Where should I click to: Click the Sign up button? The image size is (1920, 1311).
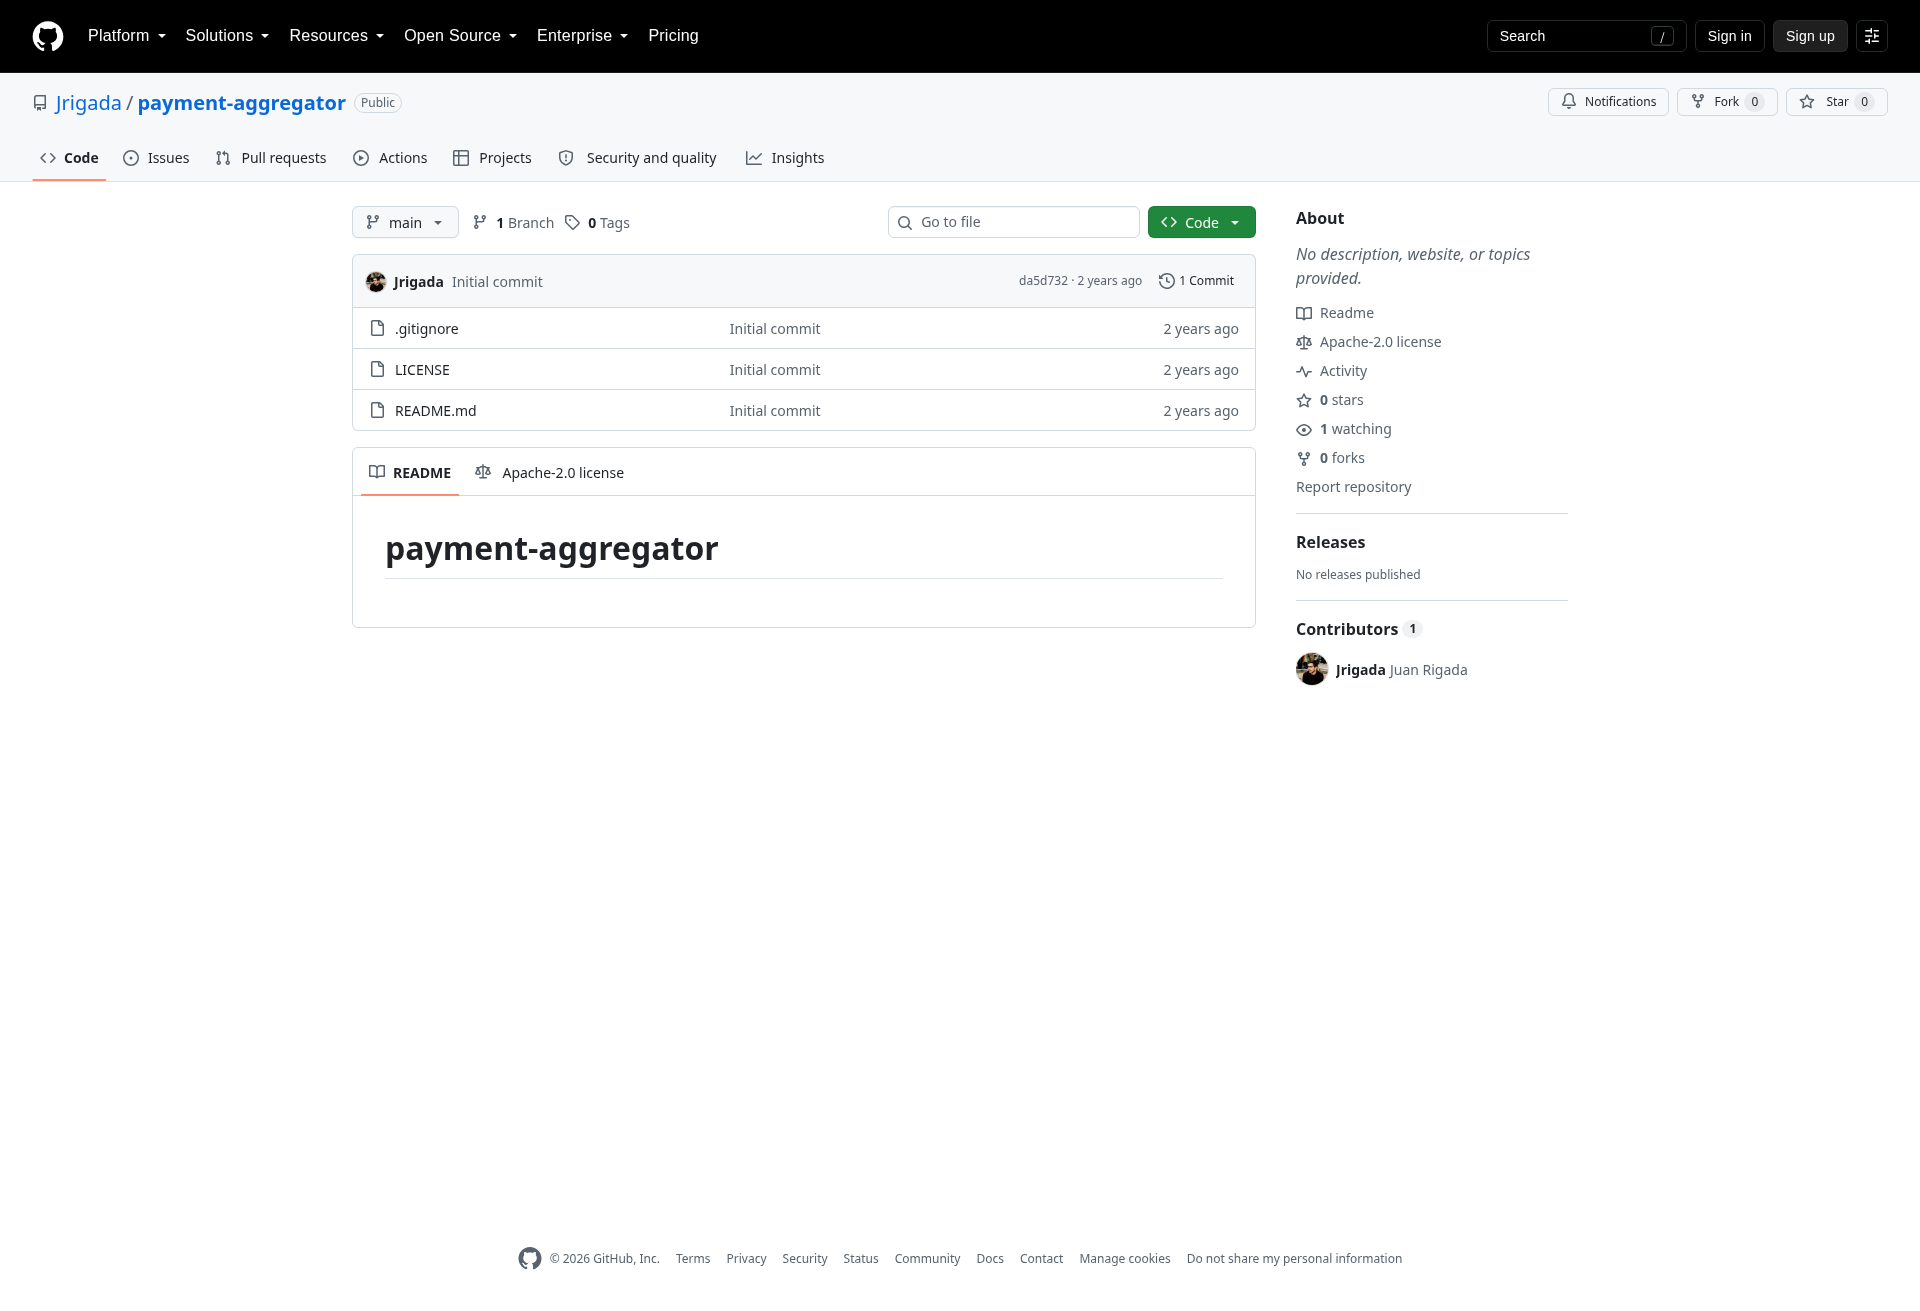click(1810, 36)
